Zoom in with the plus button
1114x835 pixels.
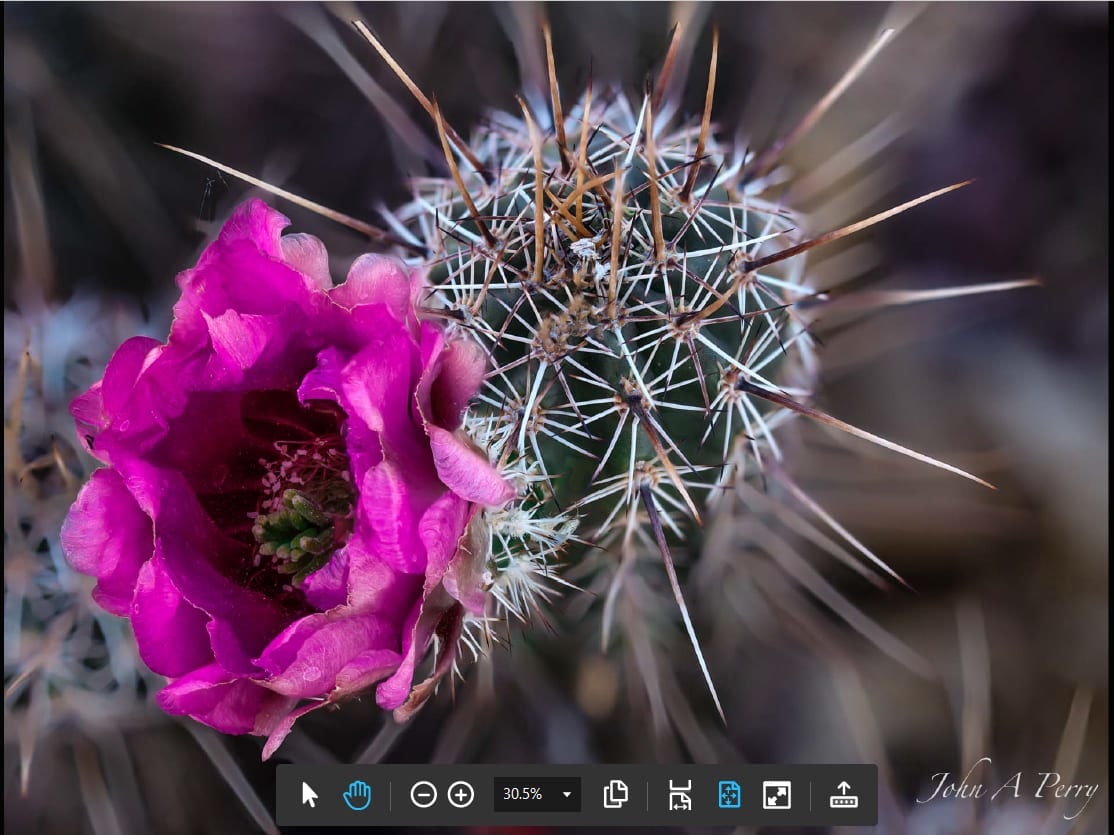(461, 795)
